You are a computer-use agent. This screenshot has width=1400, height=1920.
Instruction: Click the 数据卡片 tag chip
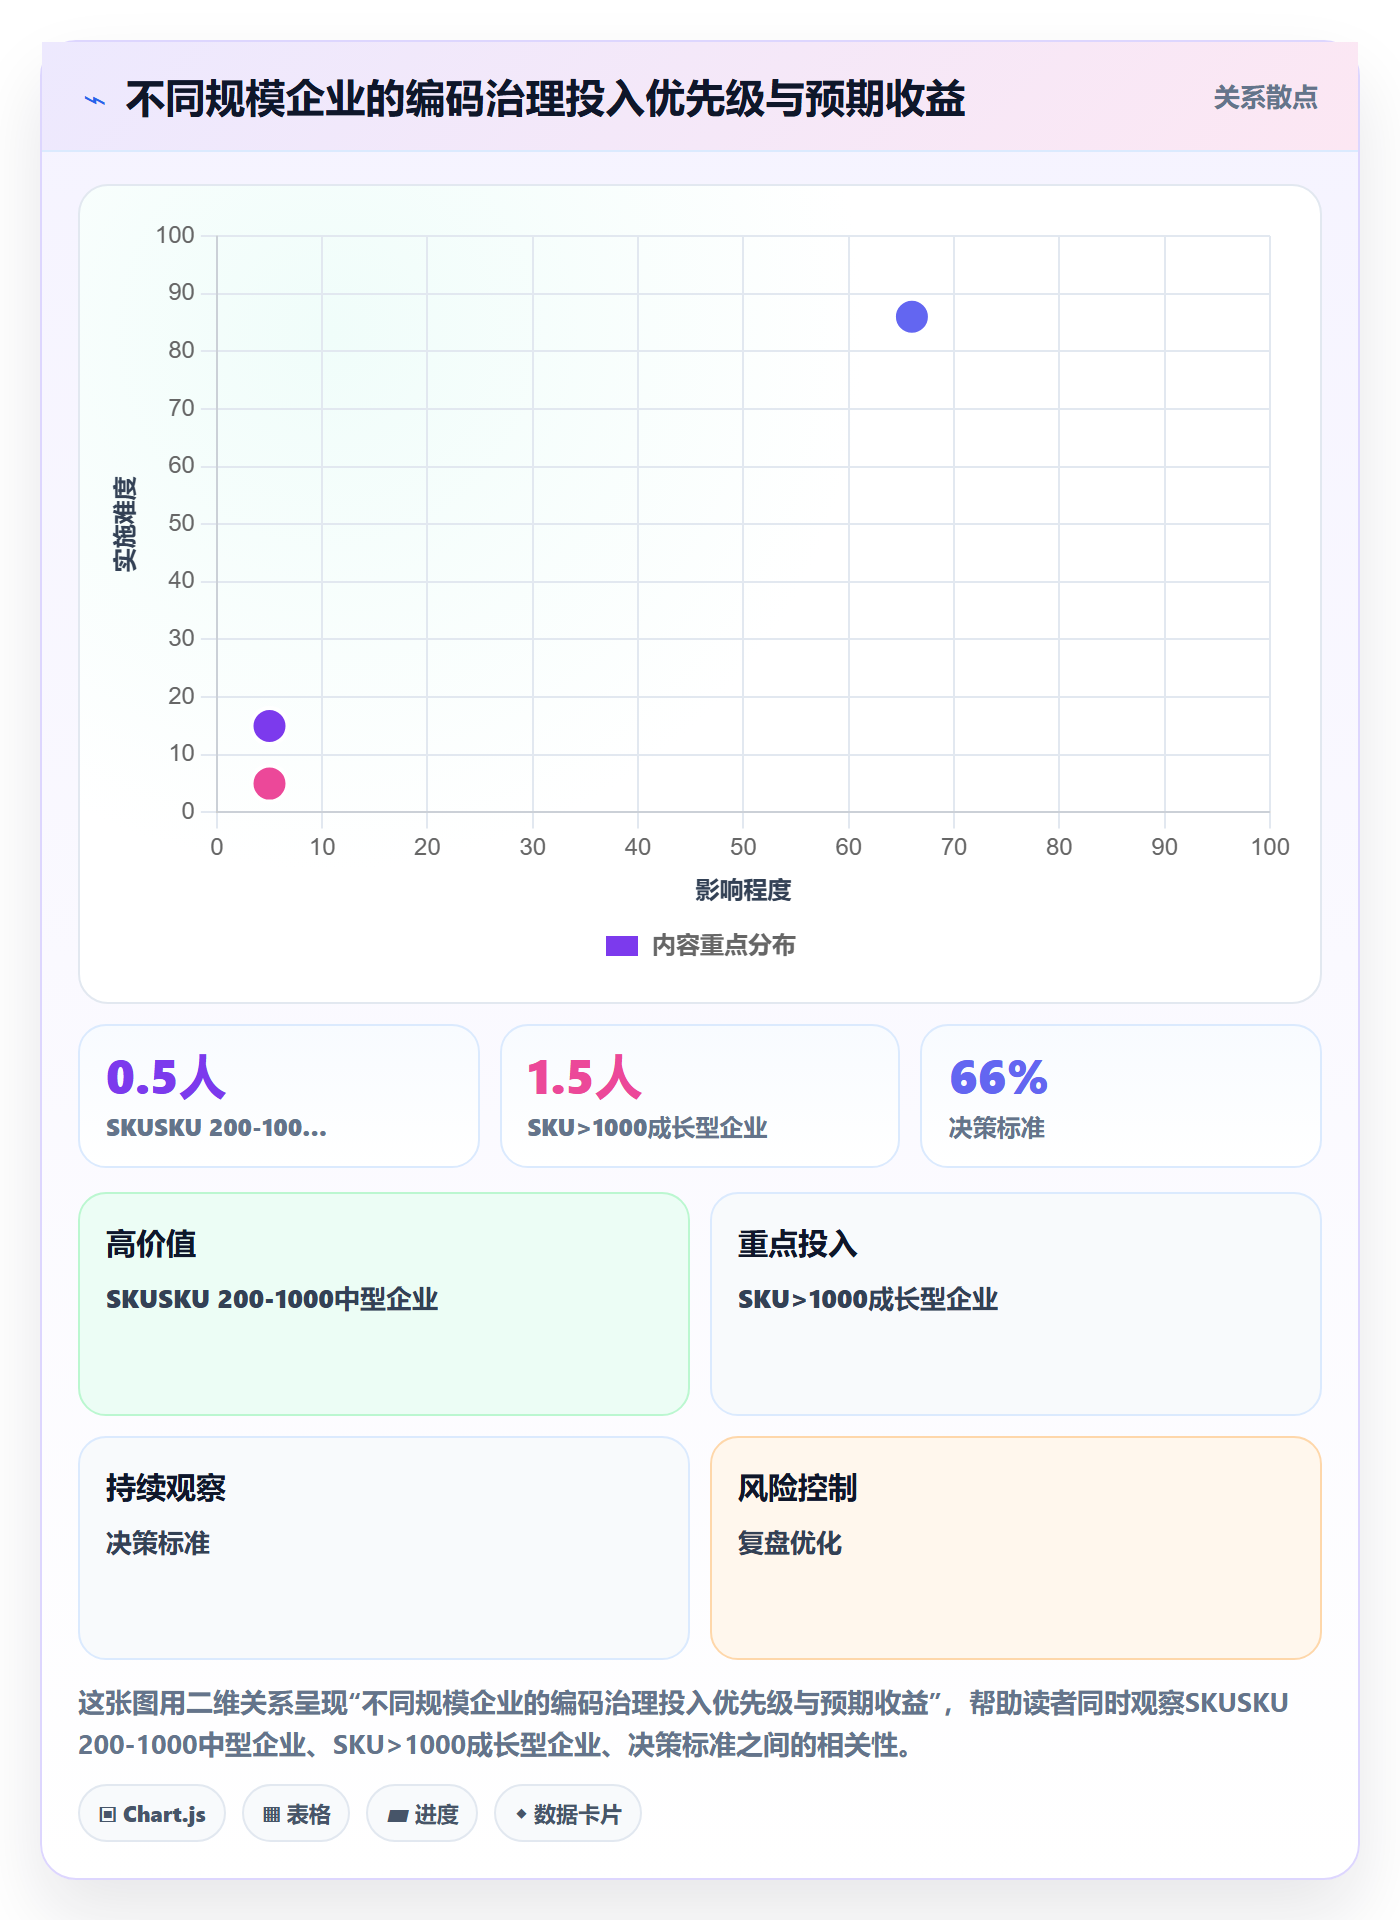(568, 1814)
